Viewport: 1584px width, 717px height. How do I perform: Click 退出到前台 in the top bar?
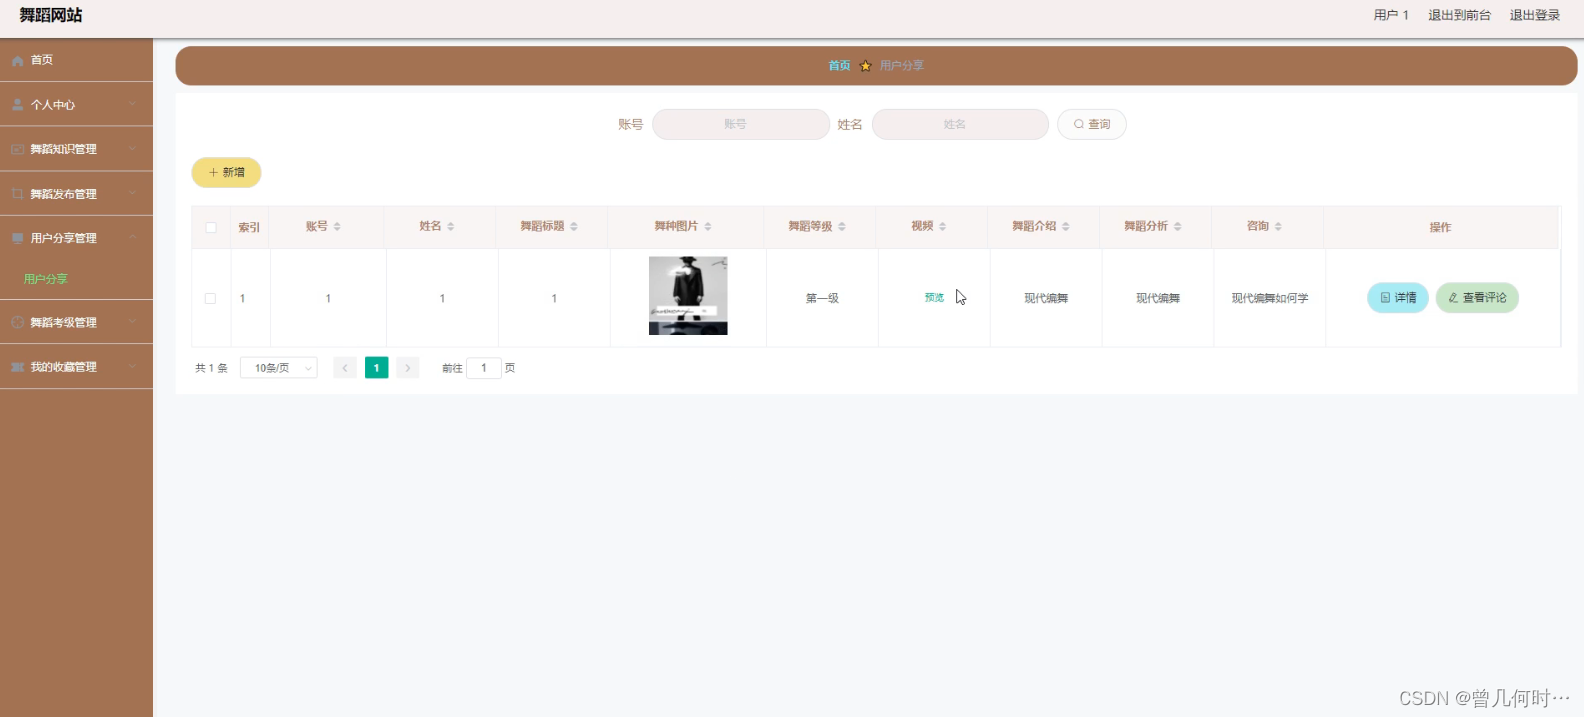(x=1459, y=15)
